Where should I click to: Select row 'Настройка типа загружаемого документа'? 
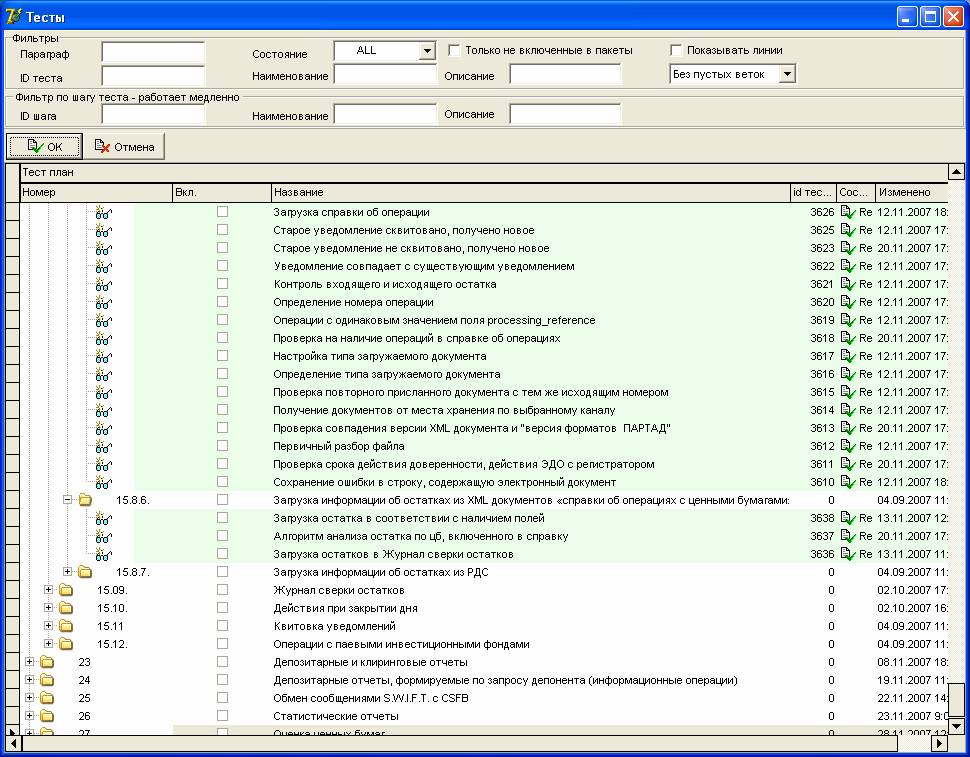point(484,356)
